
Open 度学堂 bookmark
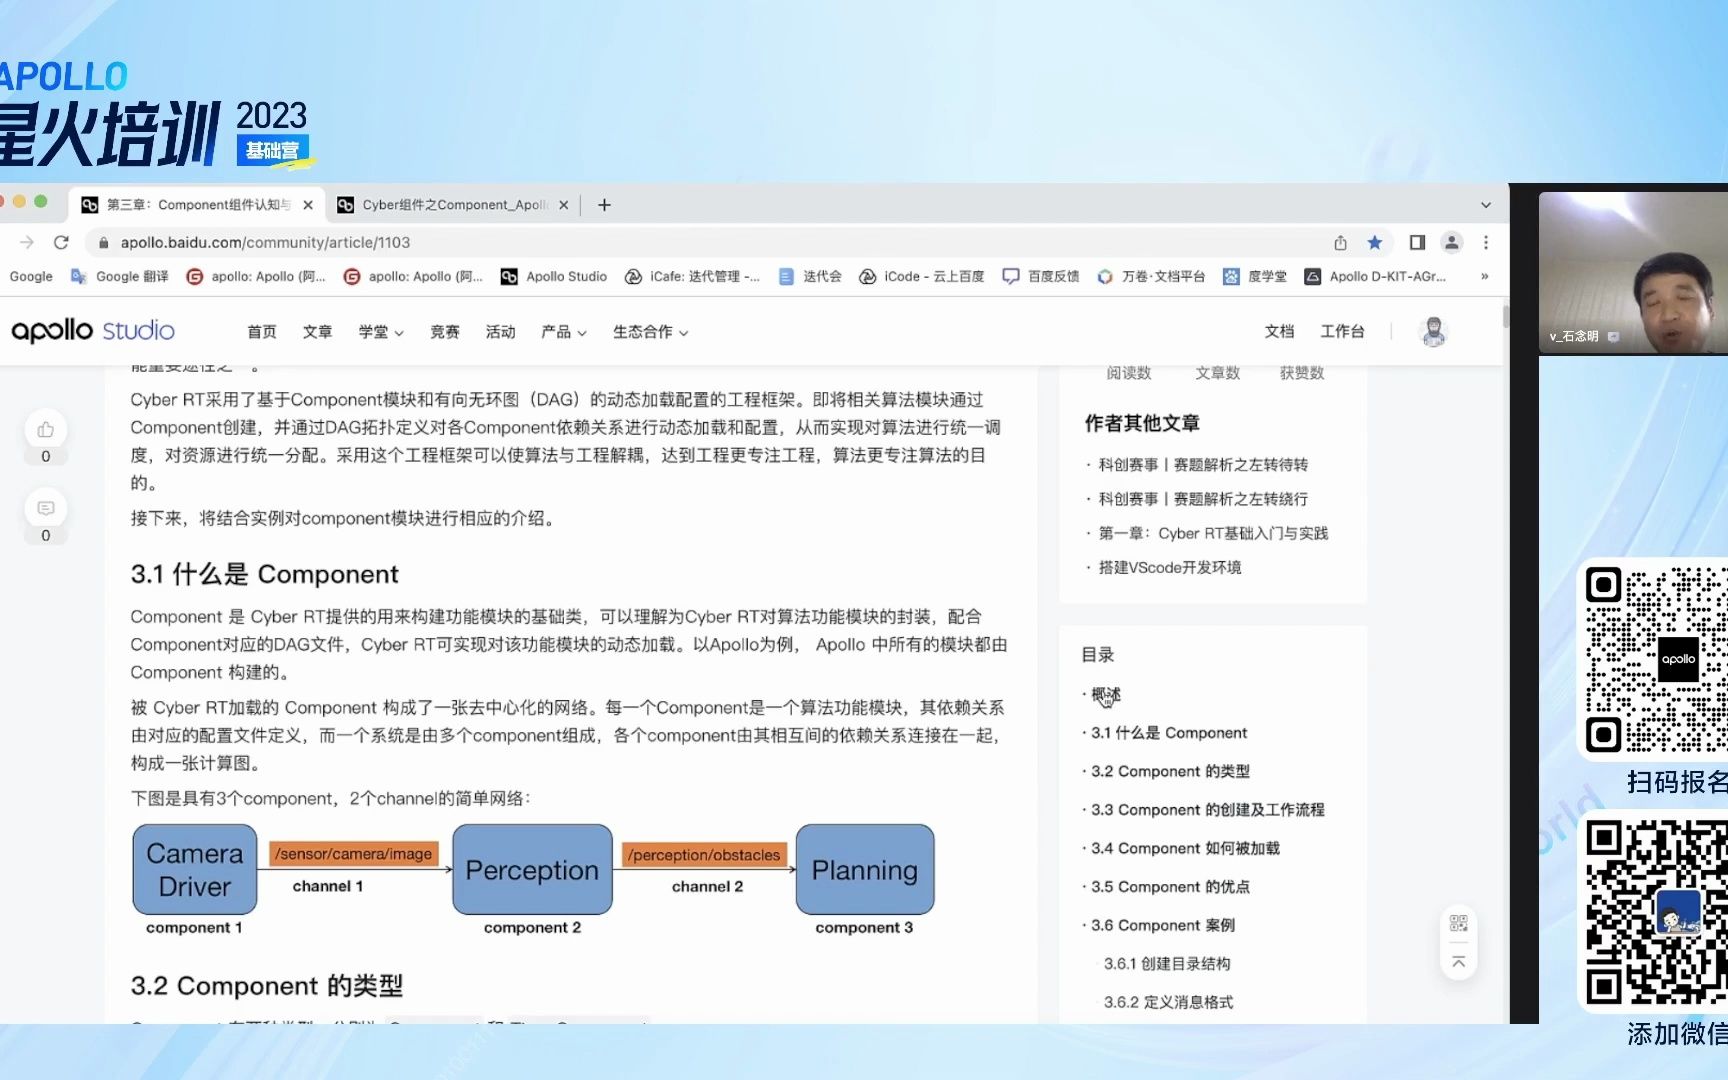pos(1255,276)
